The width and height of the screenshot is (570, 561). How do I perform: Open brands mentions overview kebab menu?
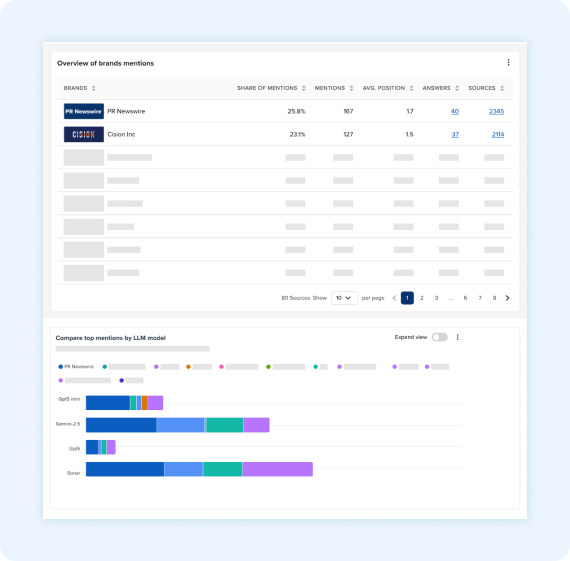pos(508,63)
